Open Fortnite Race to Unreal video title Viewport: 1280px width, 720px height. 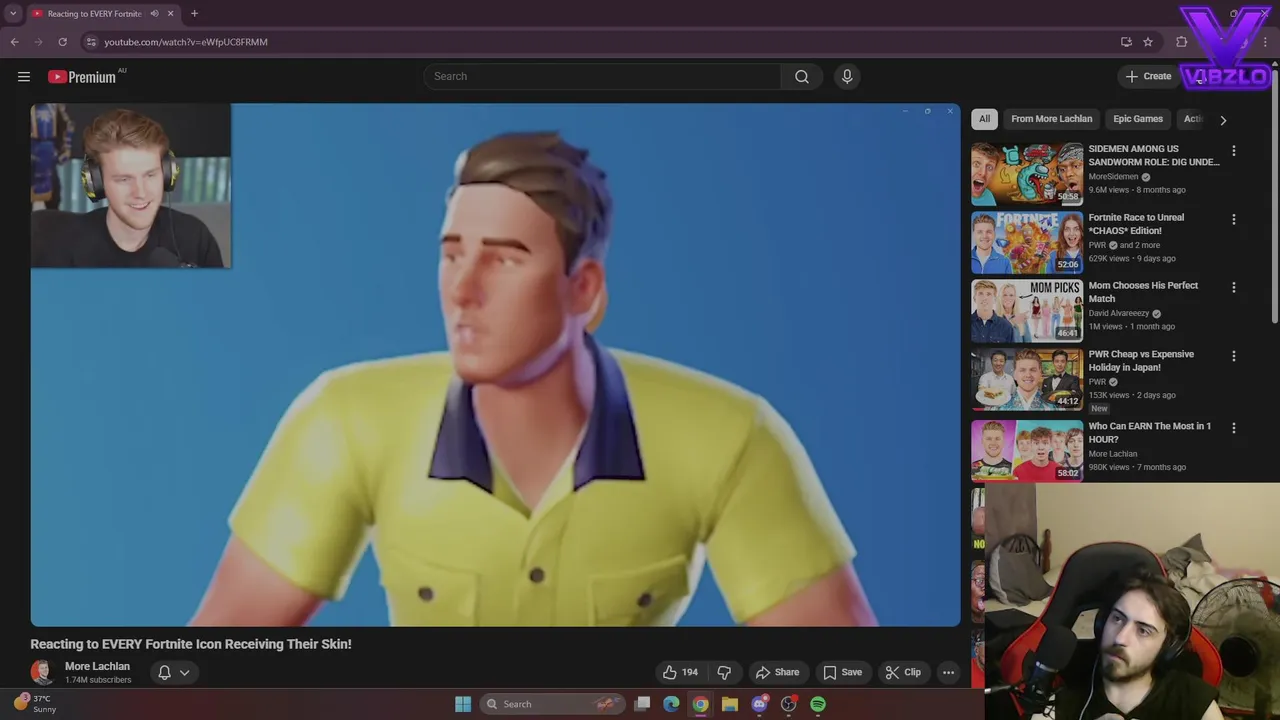pyautogui.click(x=1136, y=224)
